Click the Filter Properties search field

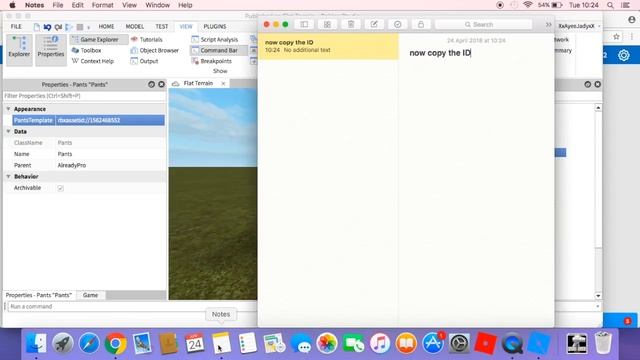click(x=84, y=96)
